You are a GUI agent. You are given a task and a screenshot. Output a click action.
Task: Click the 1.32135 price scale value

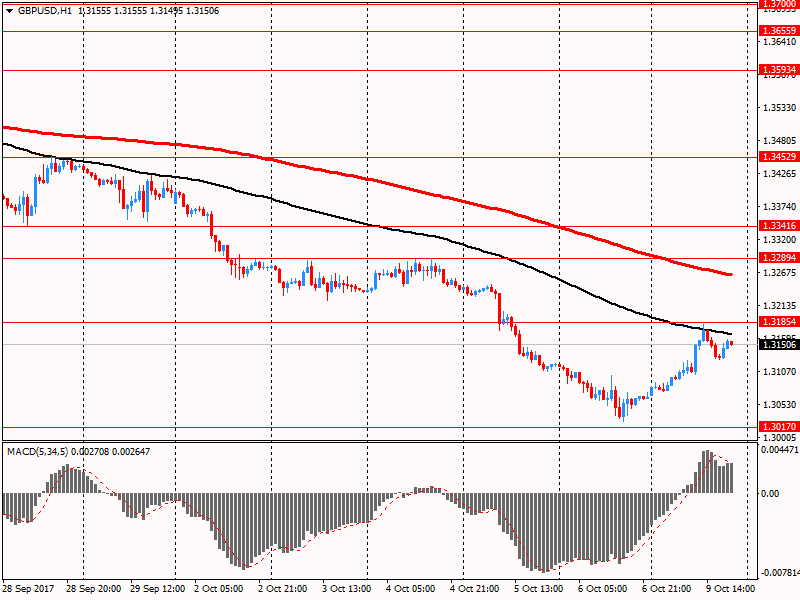780,306
